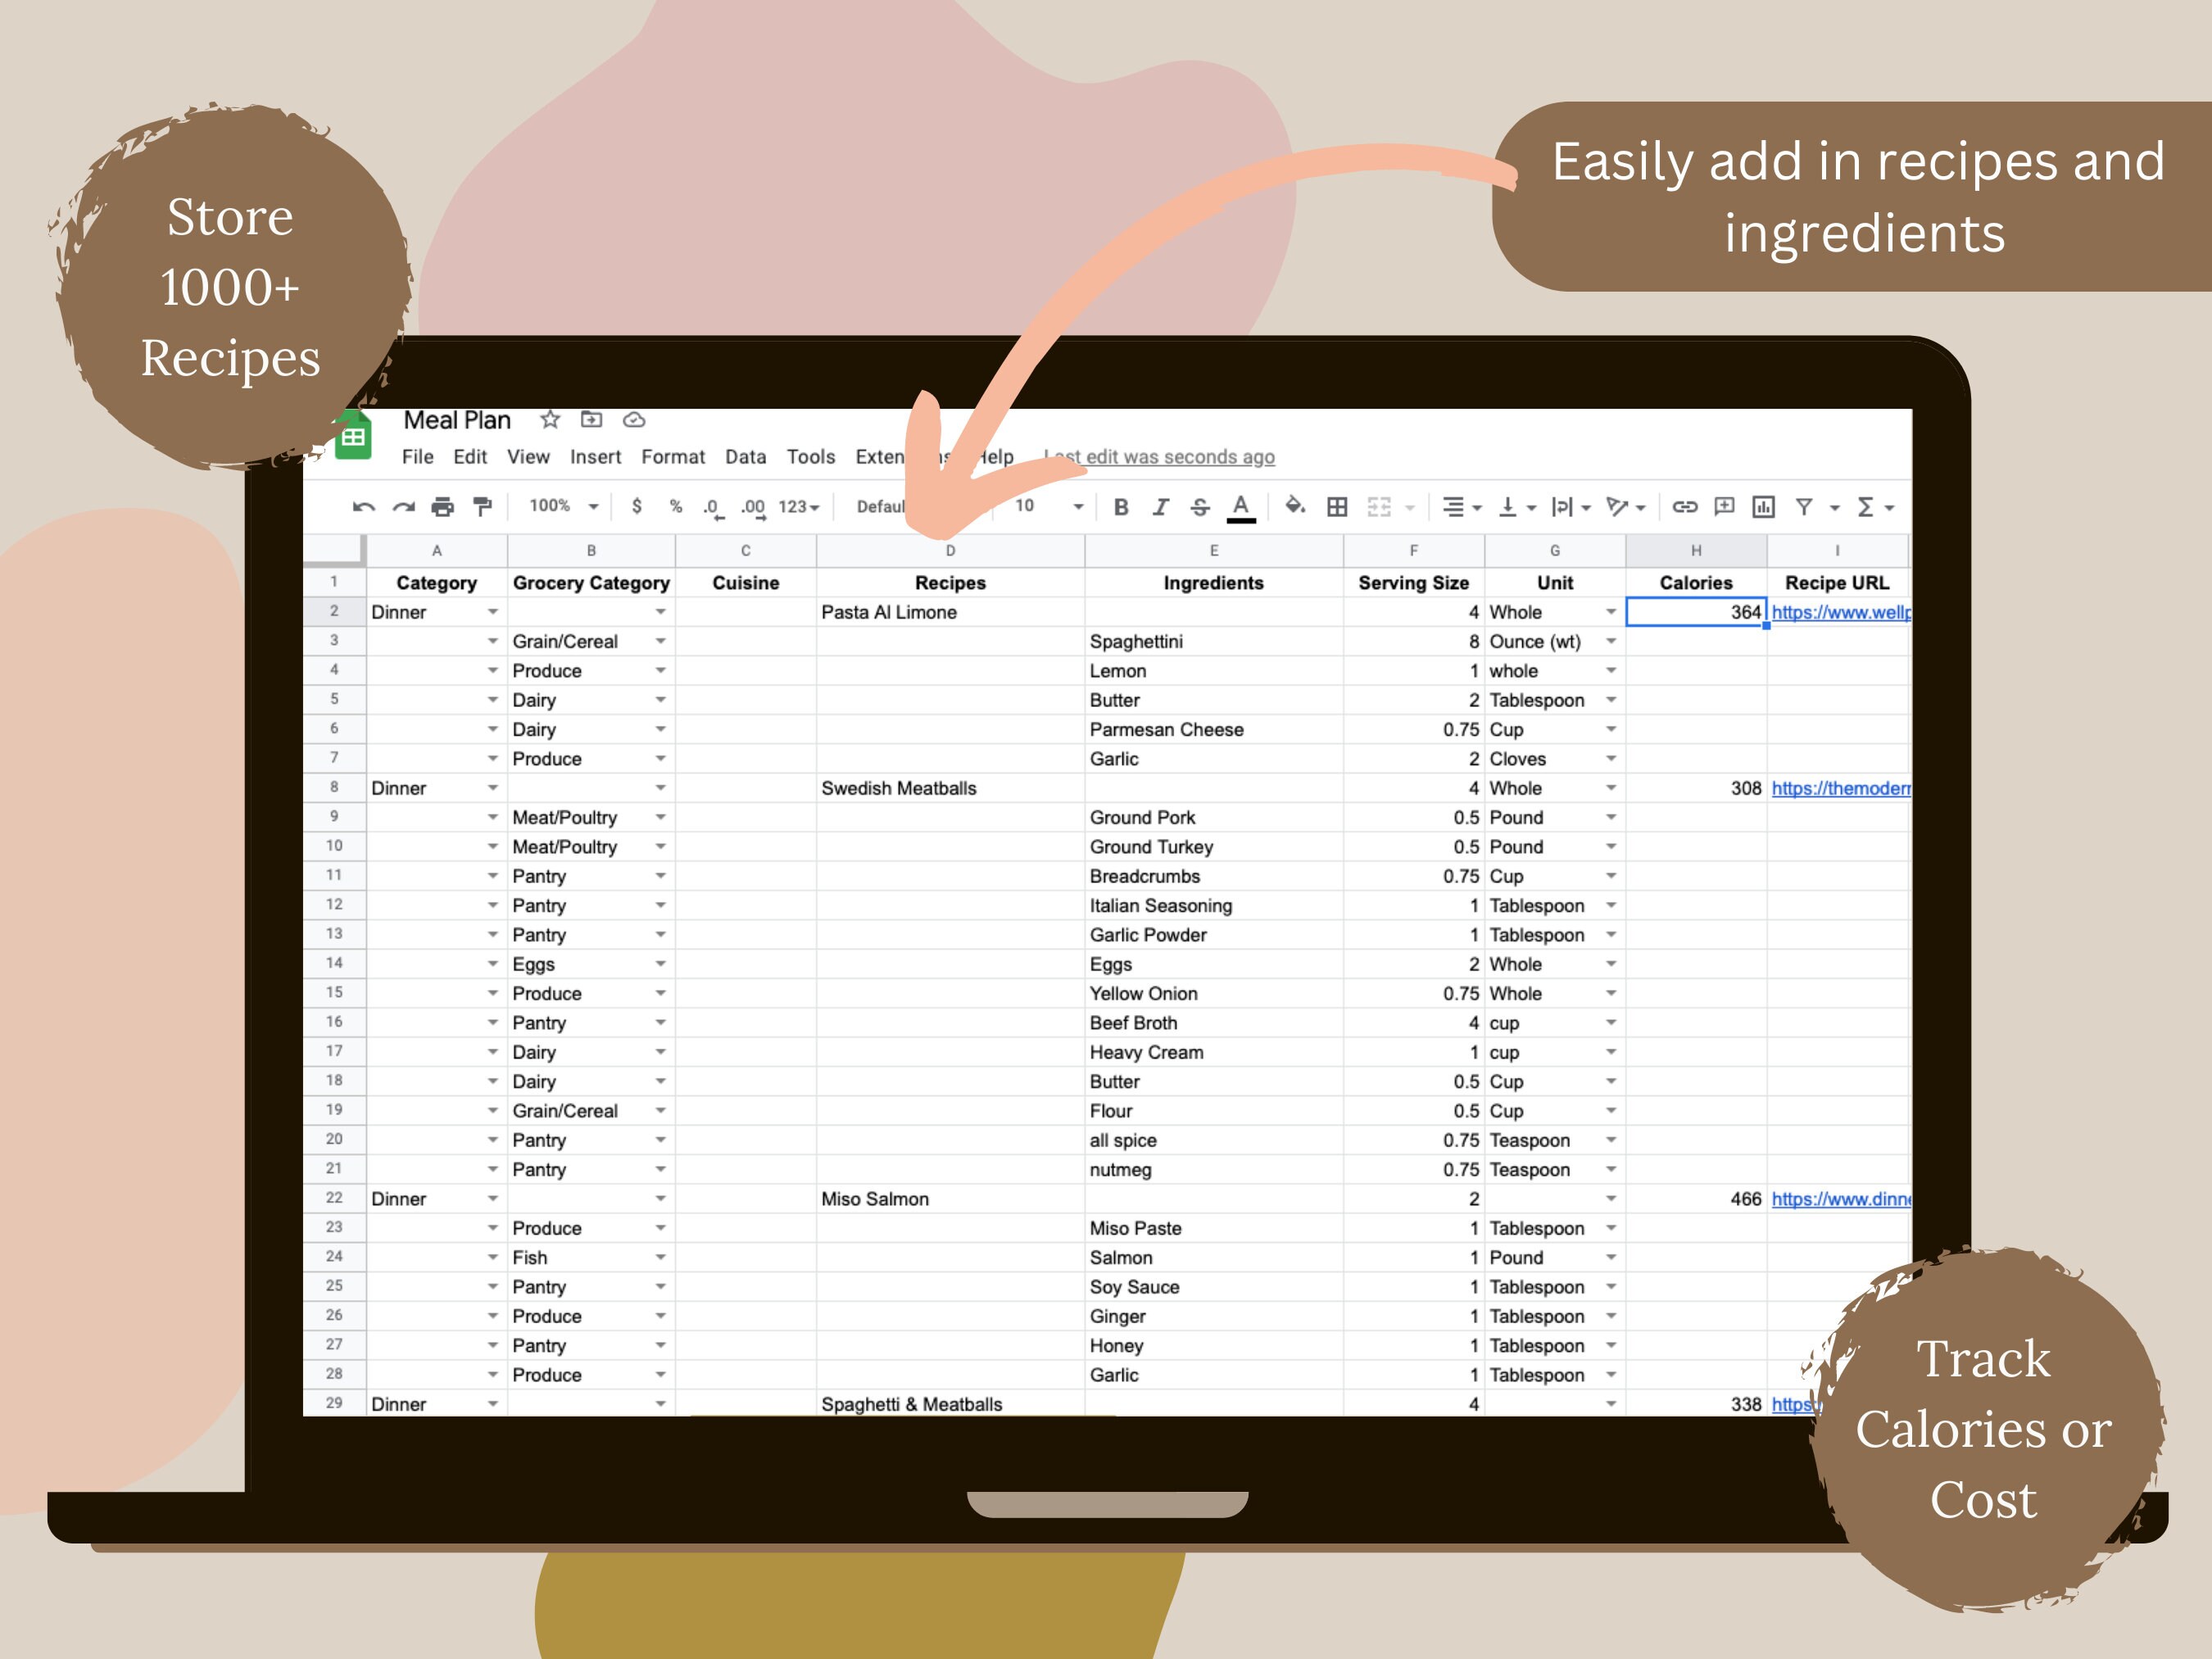Open the Tools menu
The image size is (2212, 1659).
pyautogui.click(x=813, y=456)
